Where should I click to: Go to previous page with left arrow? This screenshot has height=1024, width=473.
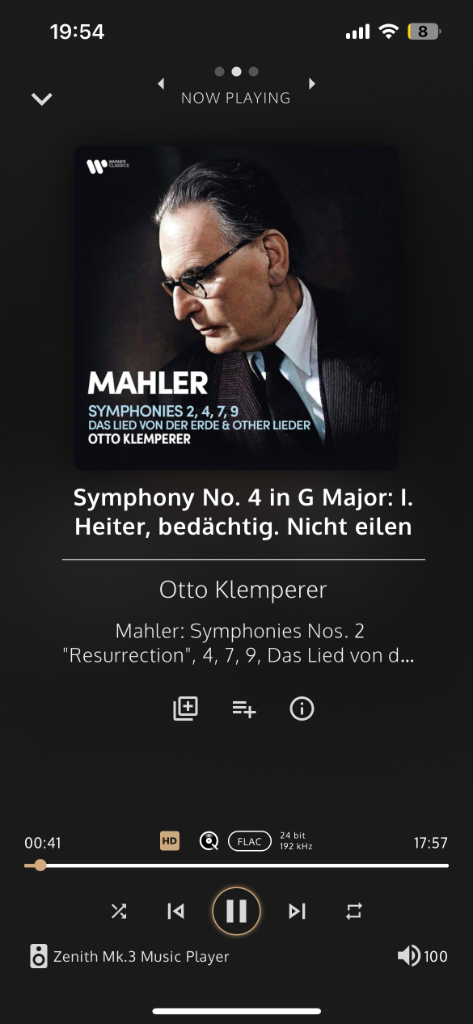click(x=161, y=84)
